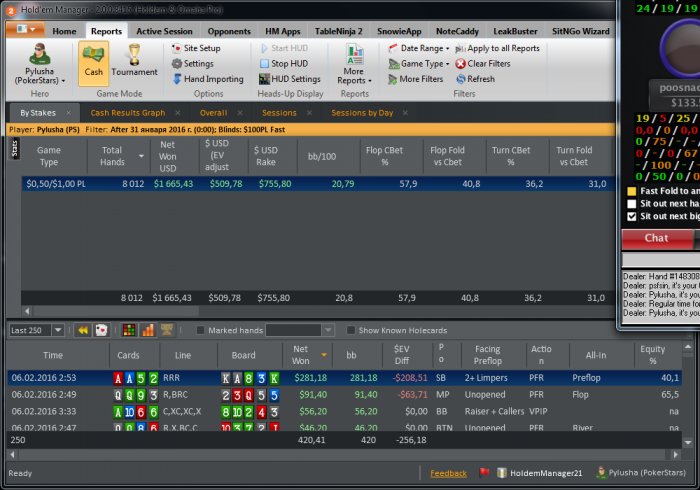Click the hand replayer rewind icon

tap(83, 330)
